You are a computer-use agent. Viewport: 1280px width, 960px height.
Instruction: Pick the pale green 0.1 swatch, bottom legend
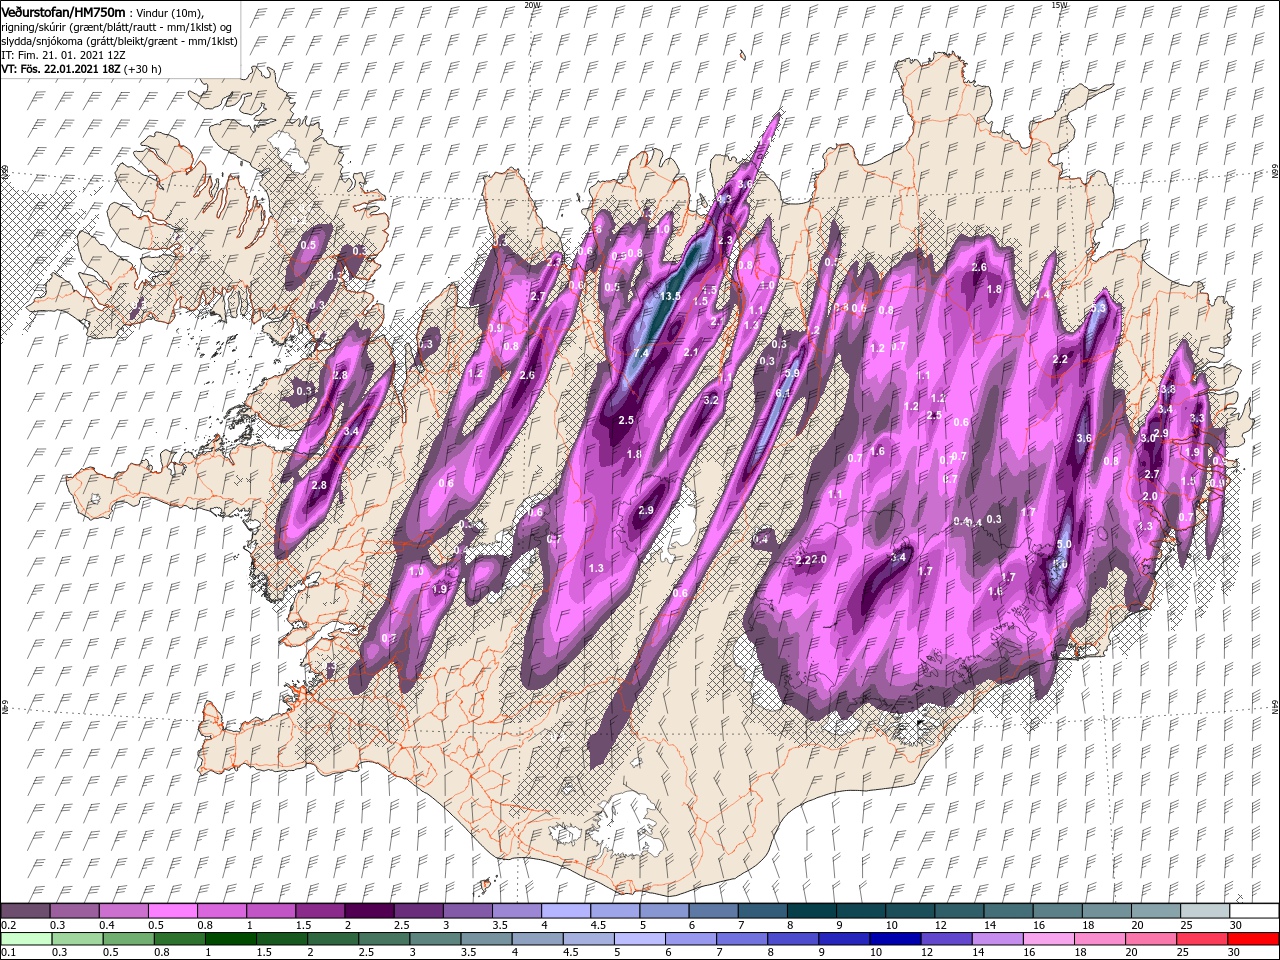click(27, 938)
